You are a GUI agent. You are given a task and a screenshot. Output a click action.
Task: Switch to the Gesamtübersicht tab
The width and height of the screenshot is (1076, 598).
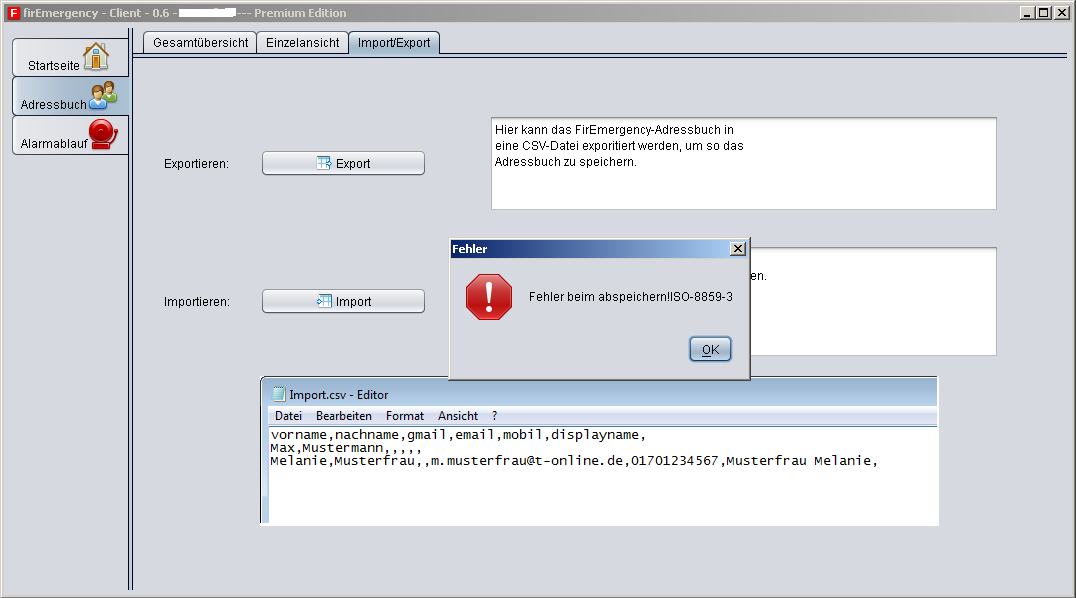200,43
